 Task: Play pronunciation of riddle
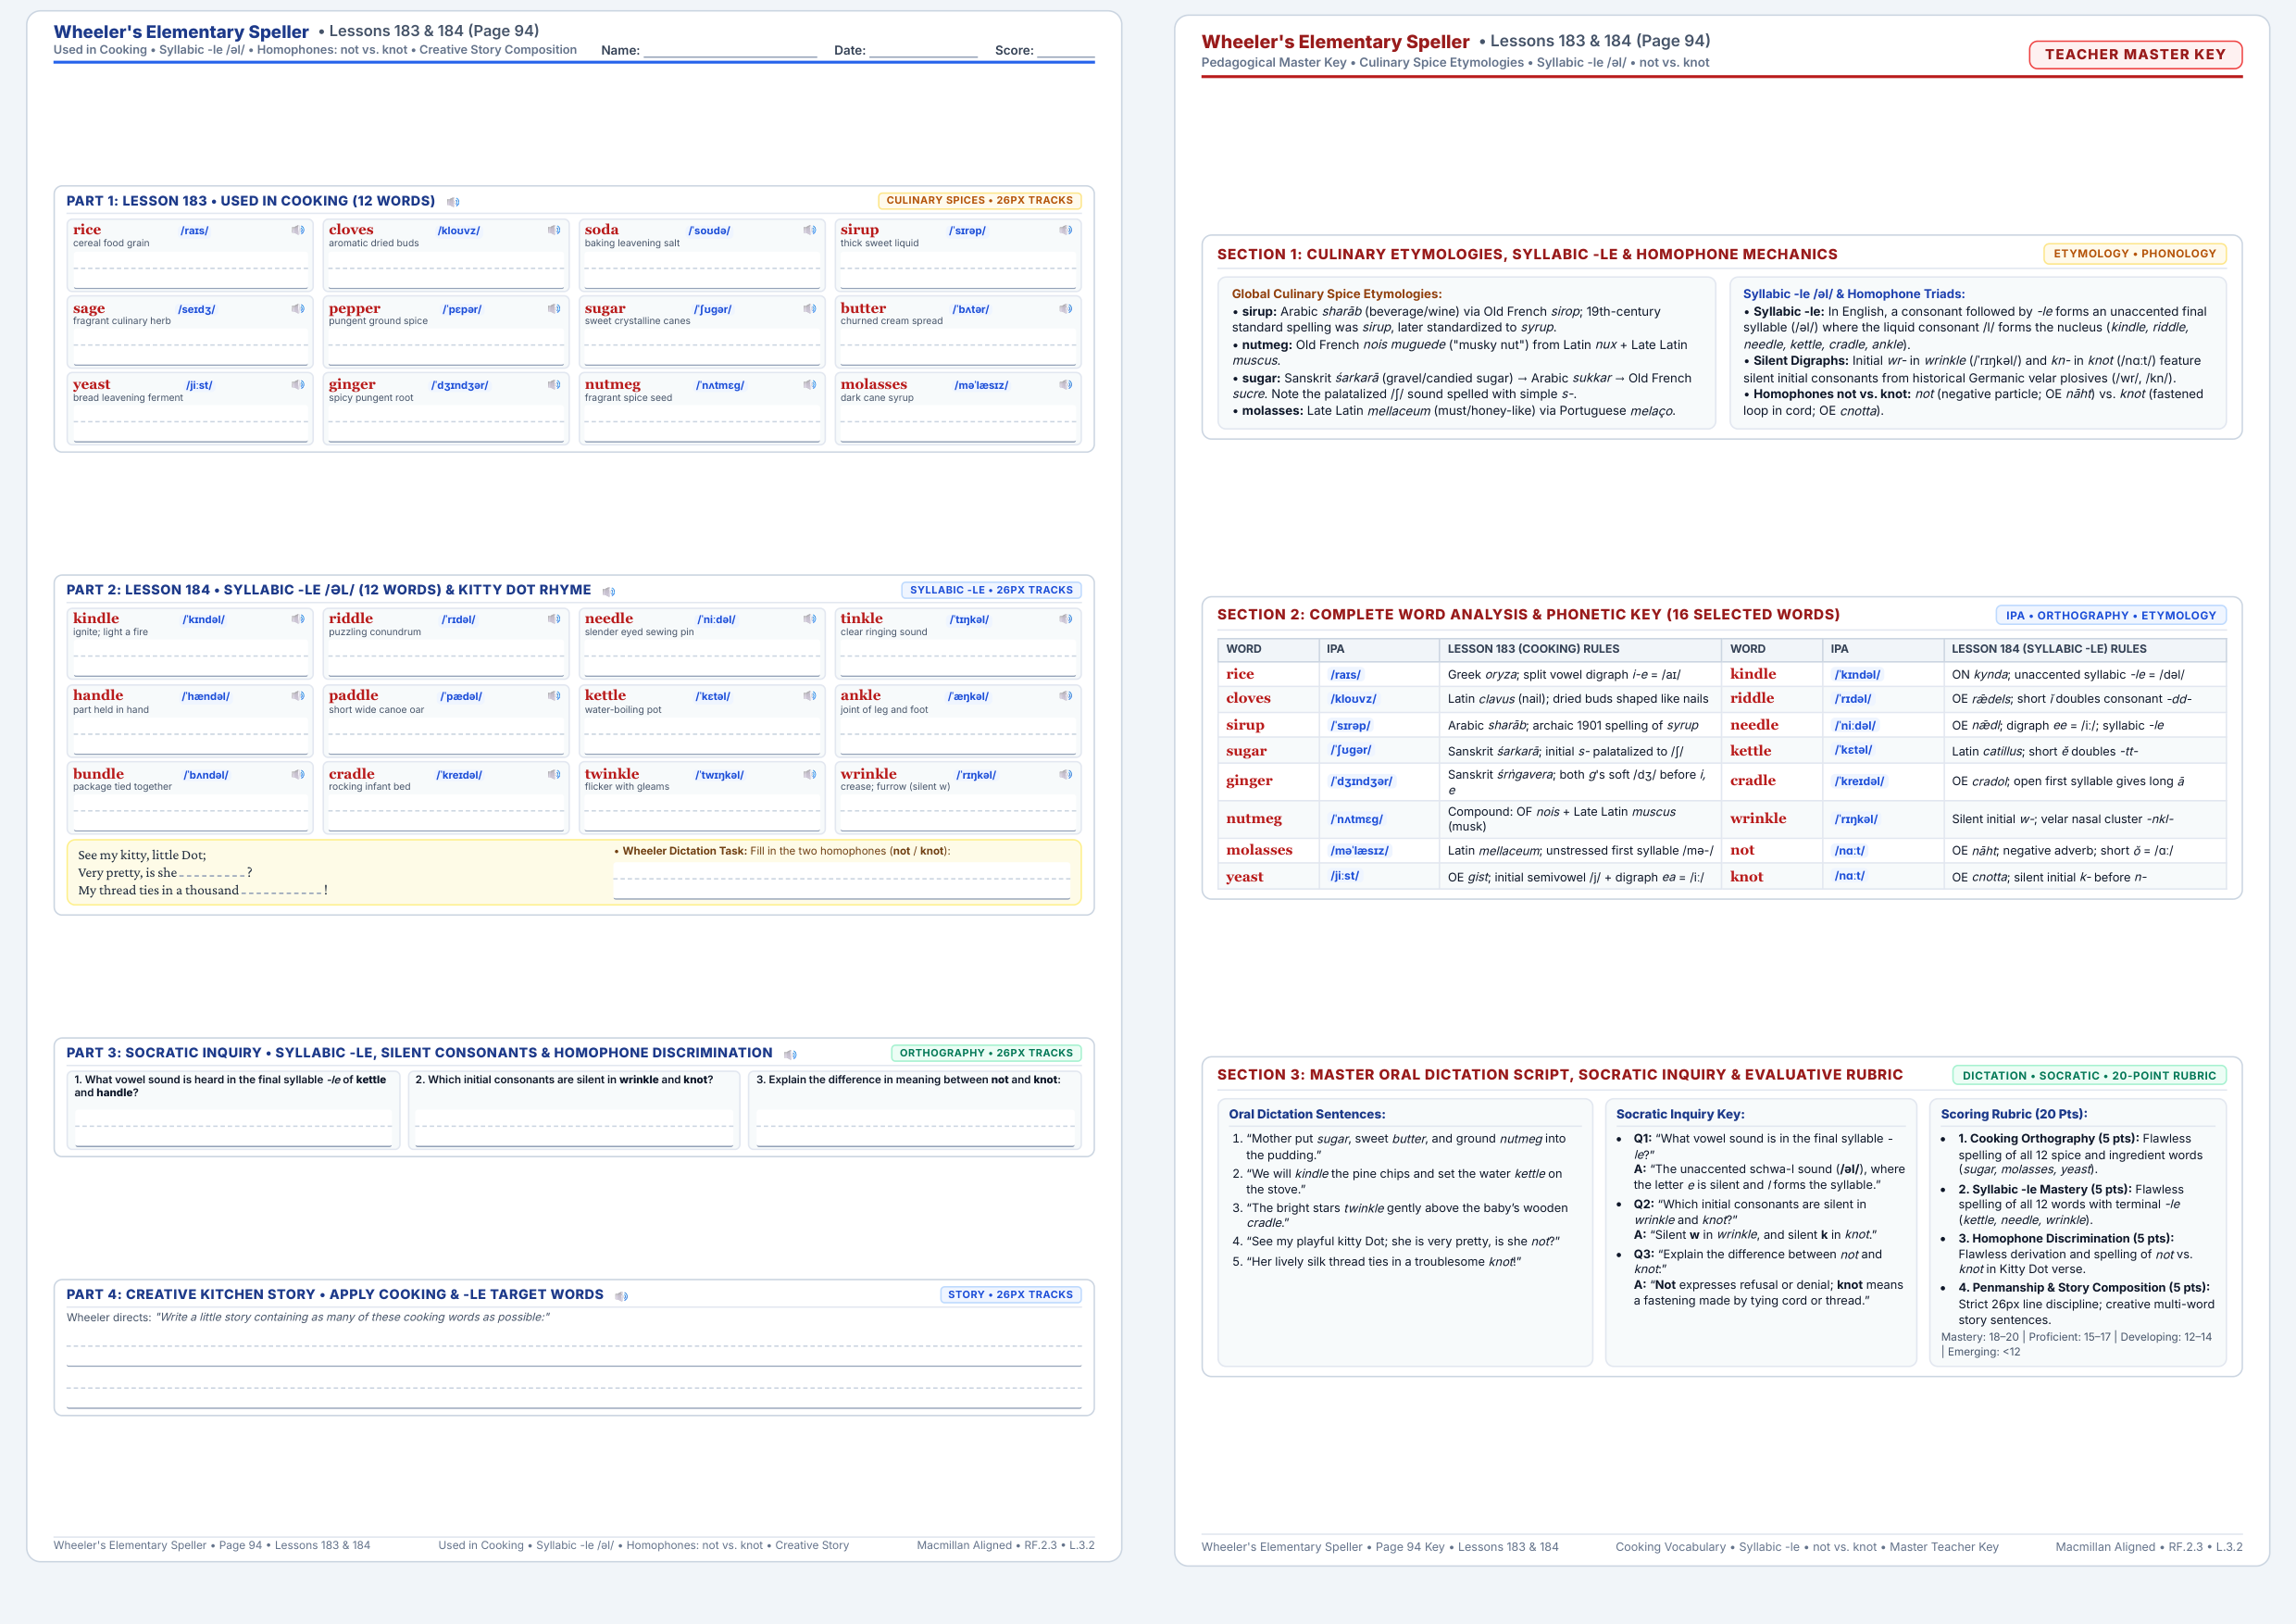554,619
